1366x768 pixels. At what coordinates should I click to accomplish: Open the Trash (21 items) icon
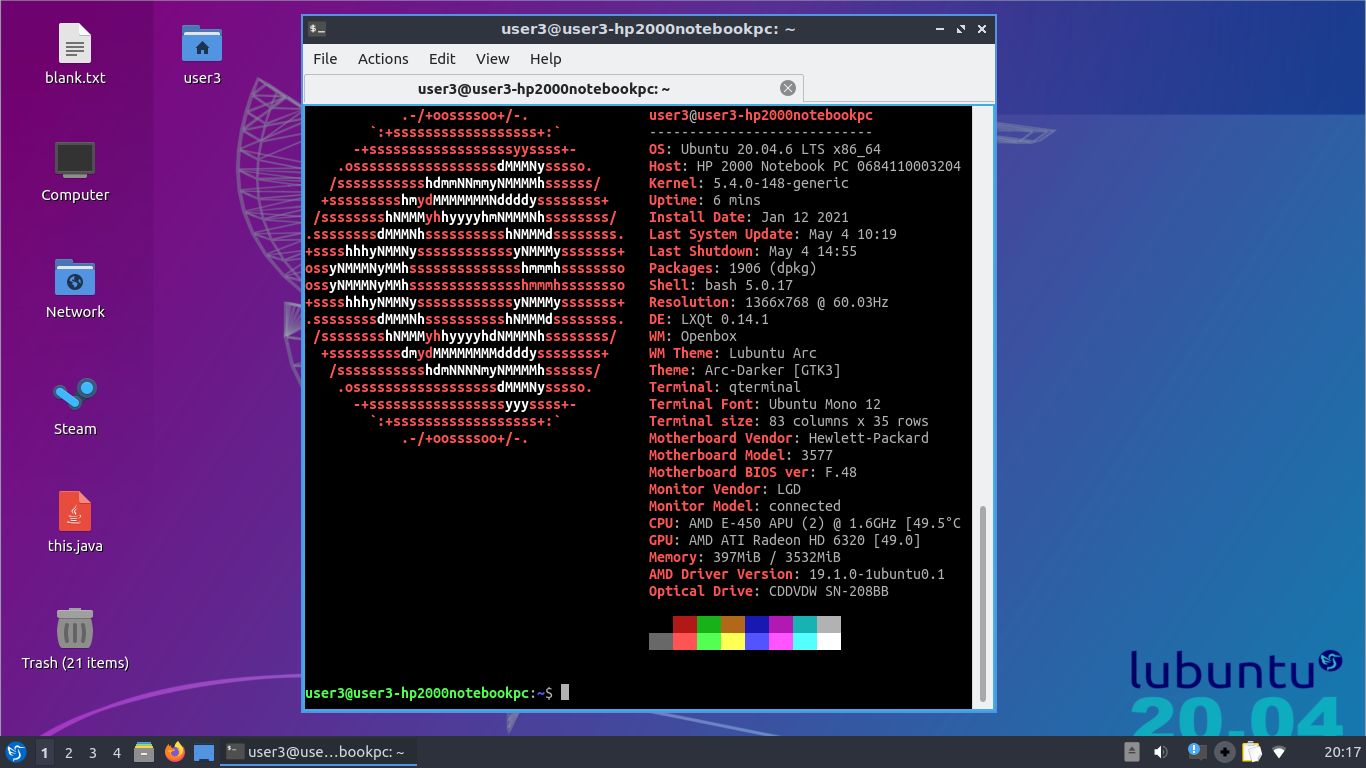point(75,629)
